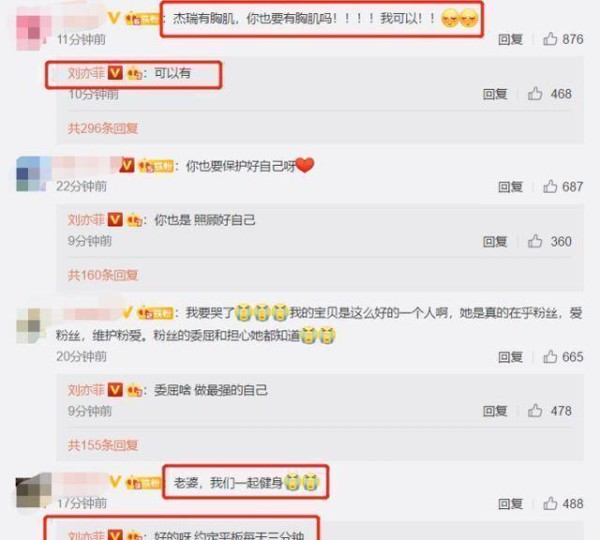Expand 共296条回复 replies

coord(103,128)
